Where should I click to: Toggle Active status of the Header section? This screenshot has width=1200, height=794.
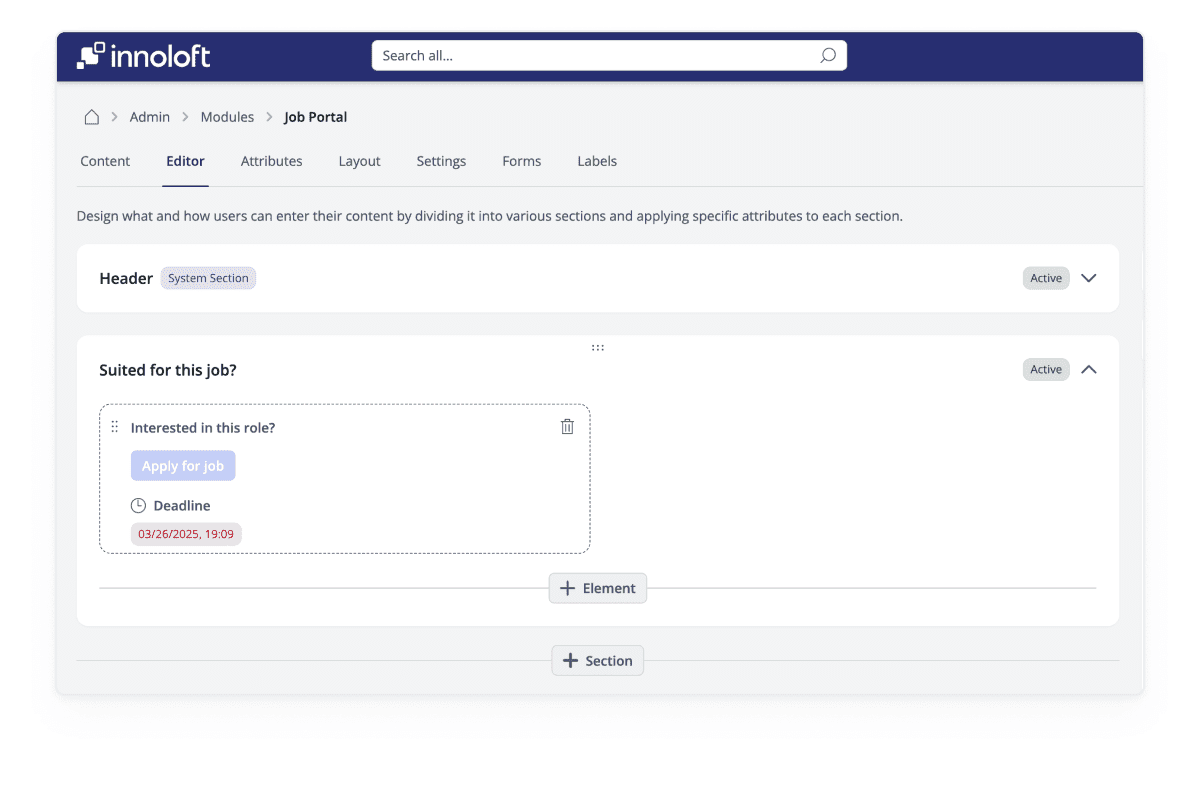coord(1045,278)
